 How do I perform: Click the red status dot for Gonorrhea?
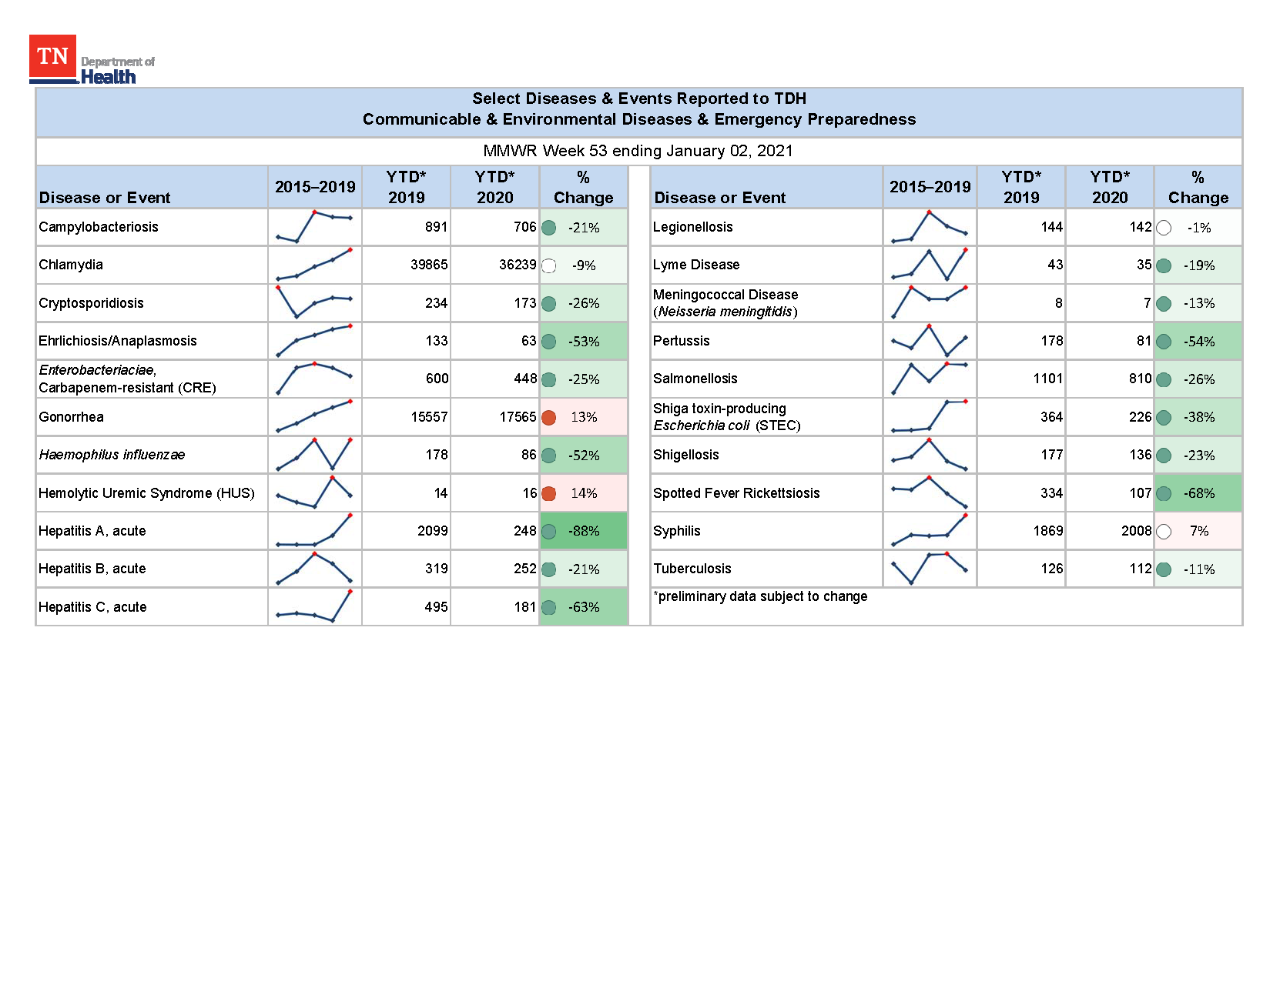(x=549, y=418)
